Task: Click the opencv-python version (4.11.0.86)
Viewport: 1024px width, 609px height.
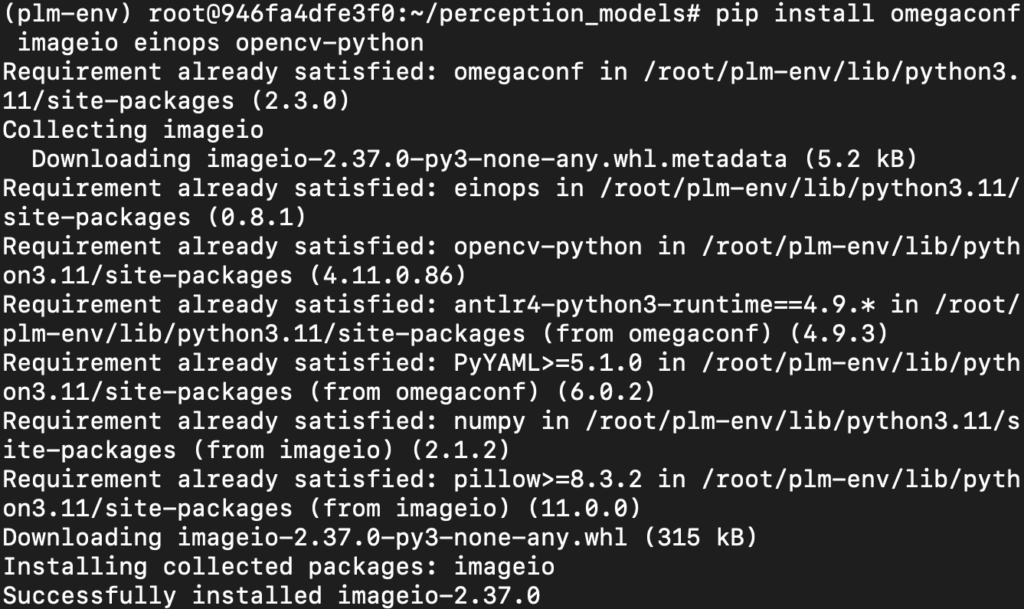Action: 387,275
